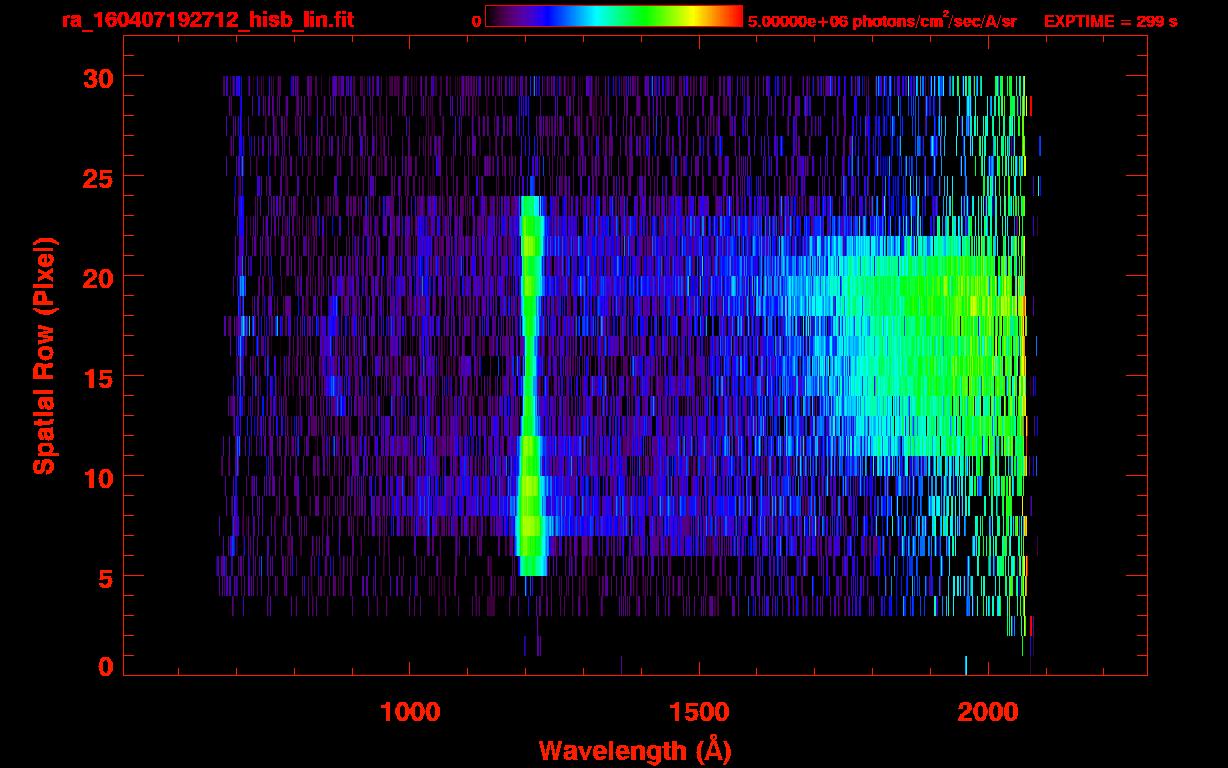1228x768 pixels.
Task: Click the 1000 tick label on wavelength axis
Action: tap(409, 712)
